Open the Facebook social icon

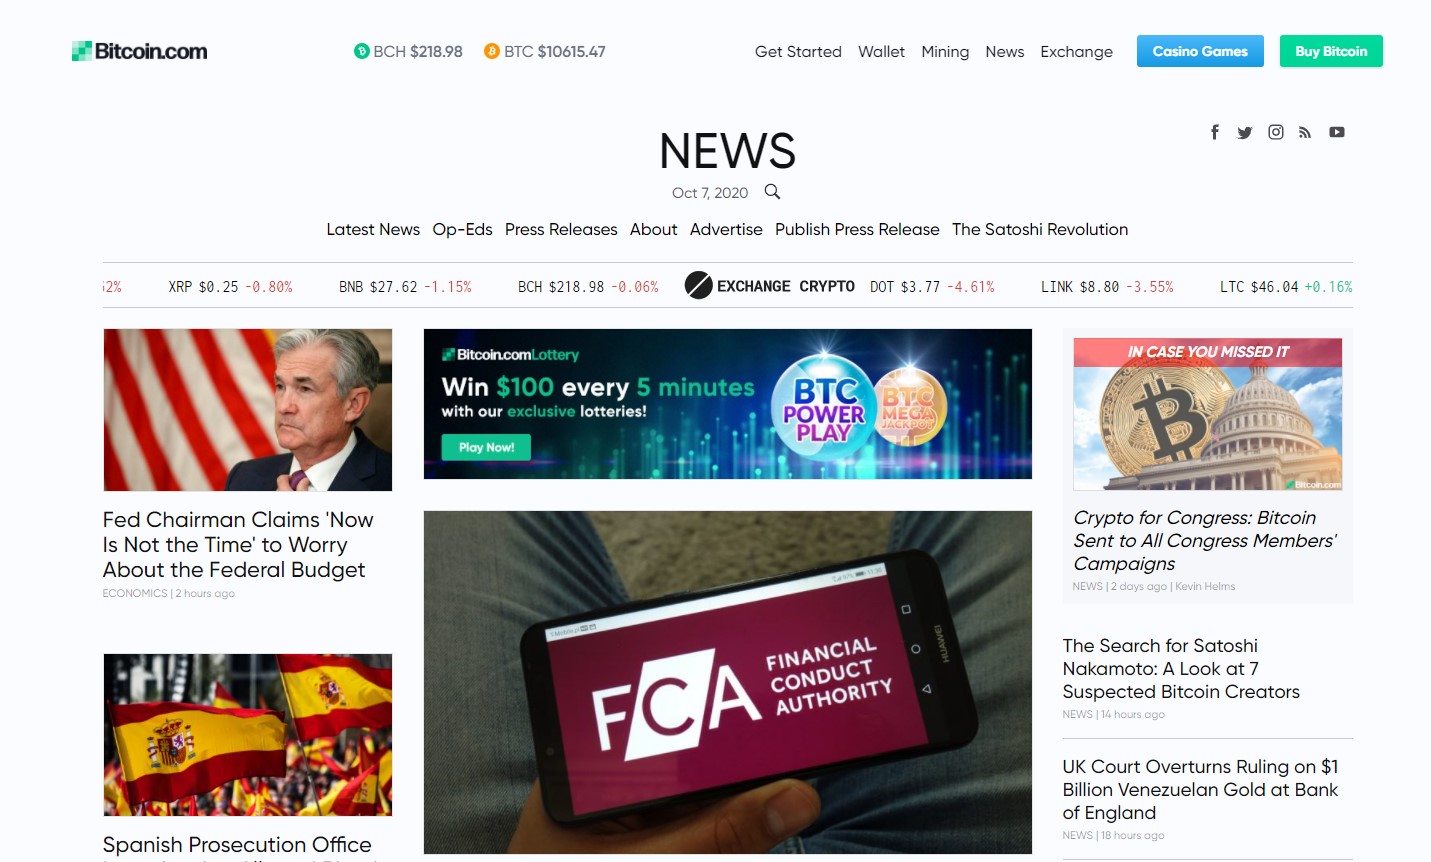tap(1215, 132)
